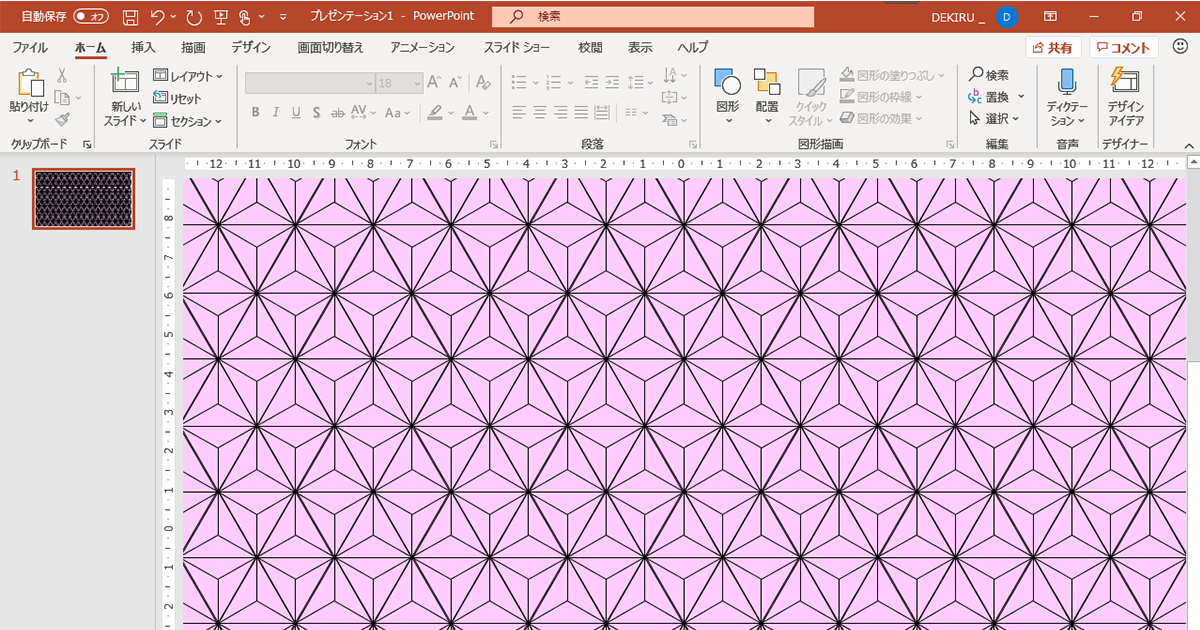
Task: Toggle align text right
Action: (x=561, y=112)
